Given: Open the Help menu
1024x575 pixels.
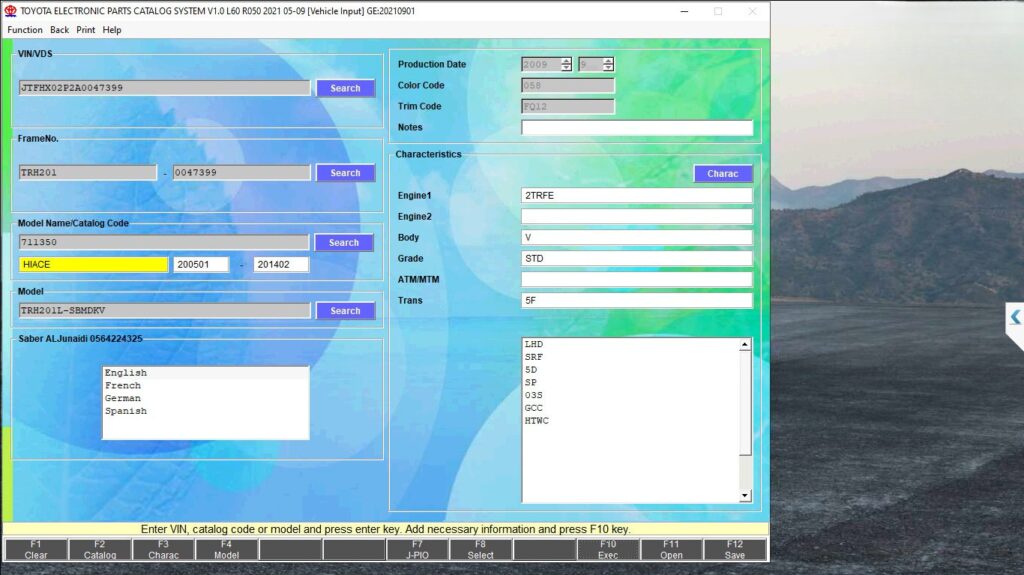Looking at the screenshot, I should (112, 30).
